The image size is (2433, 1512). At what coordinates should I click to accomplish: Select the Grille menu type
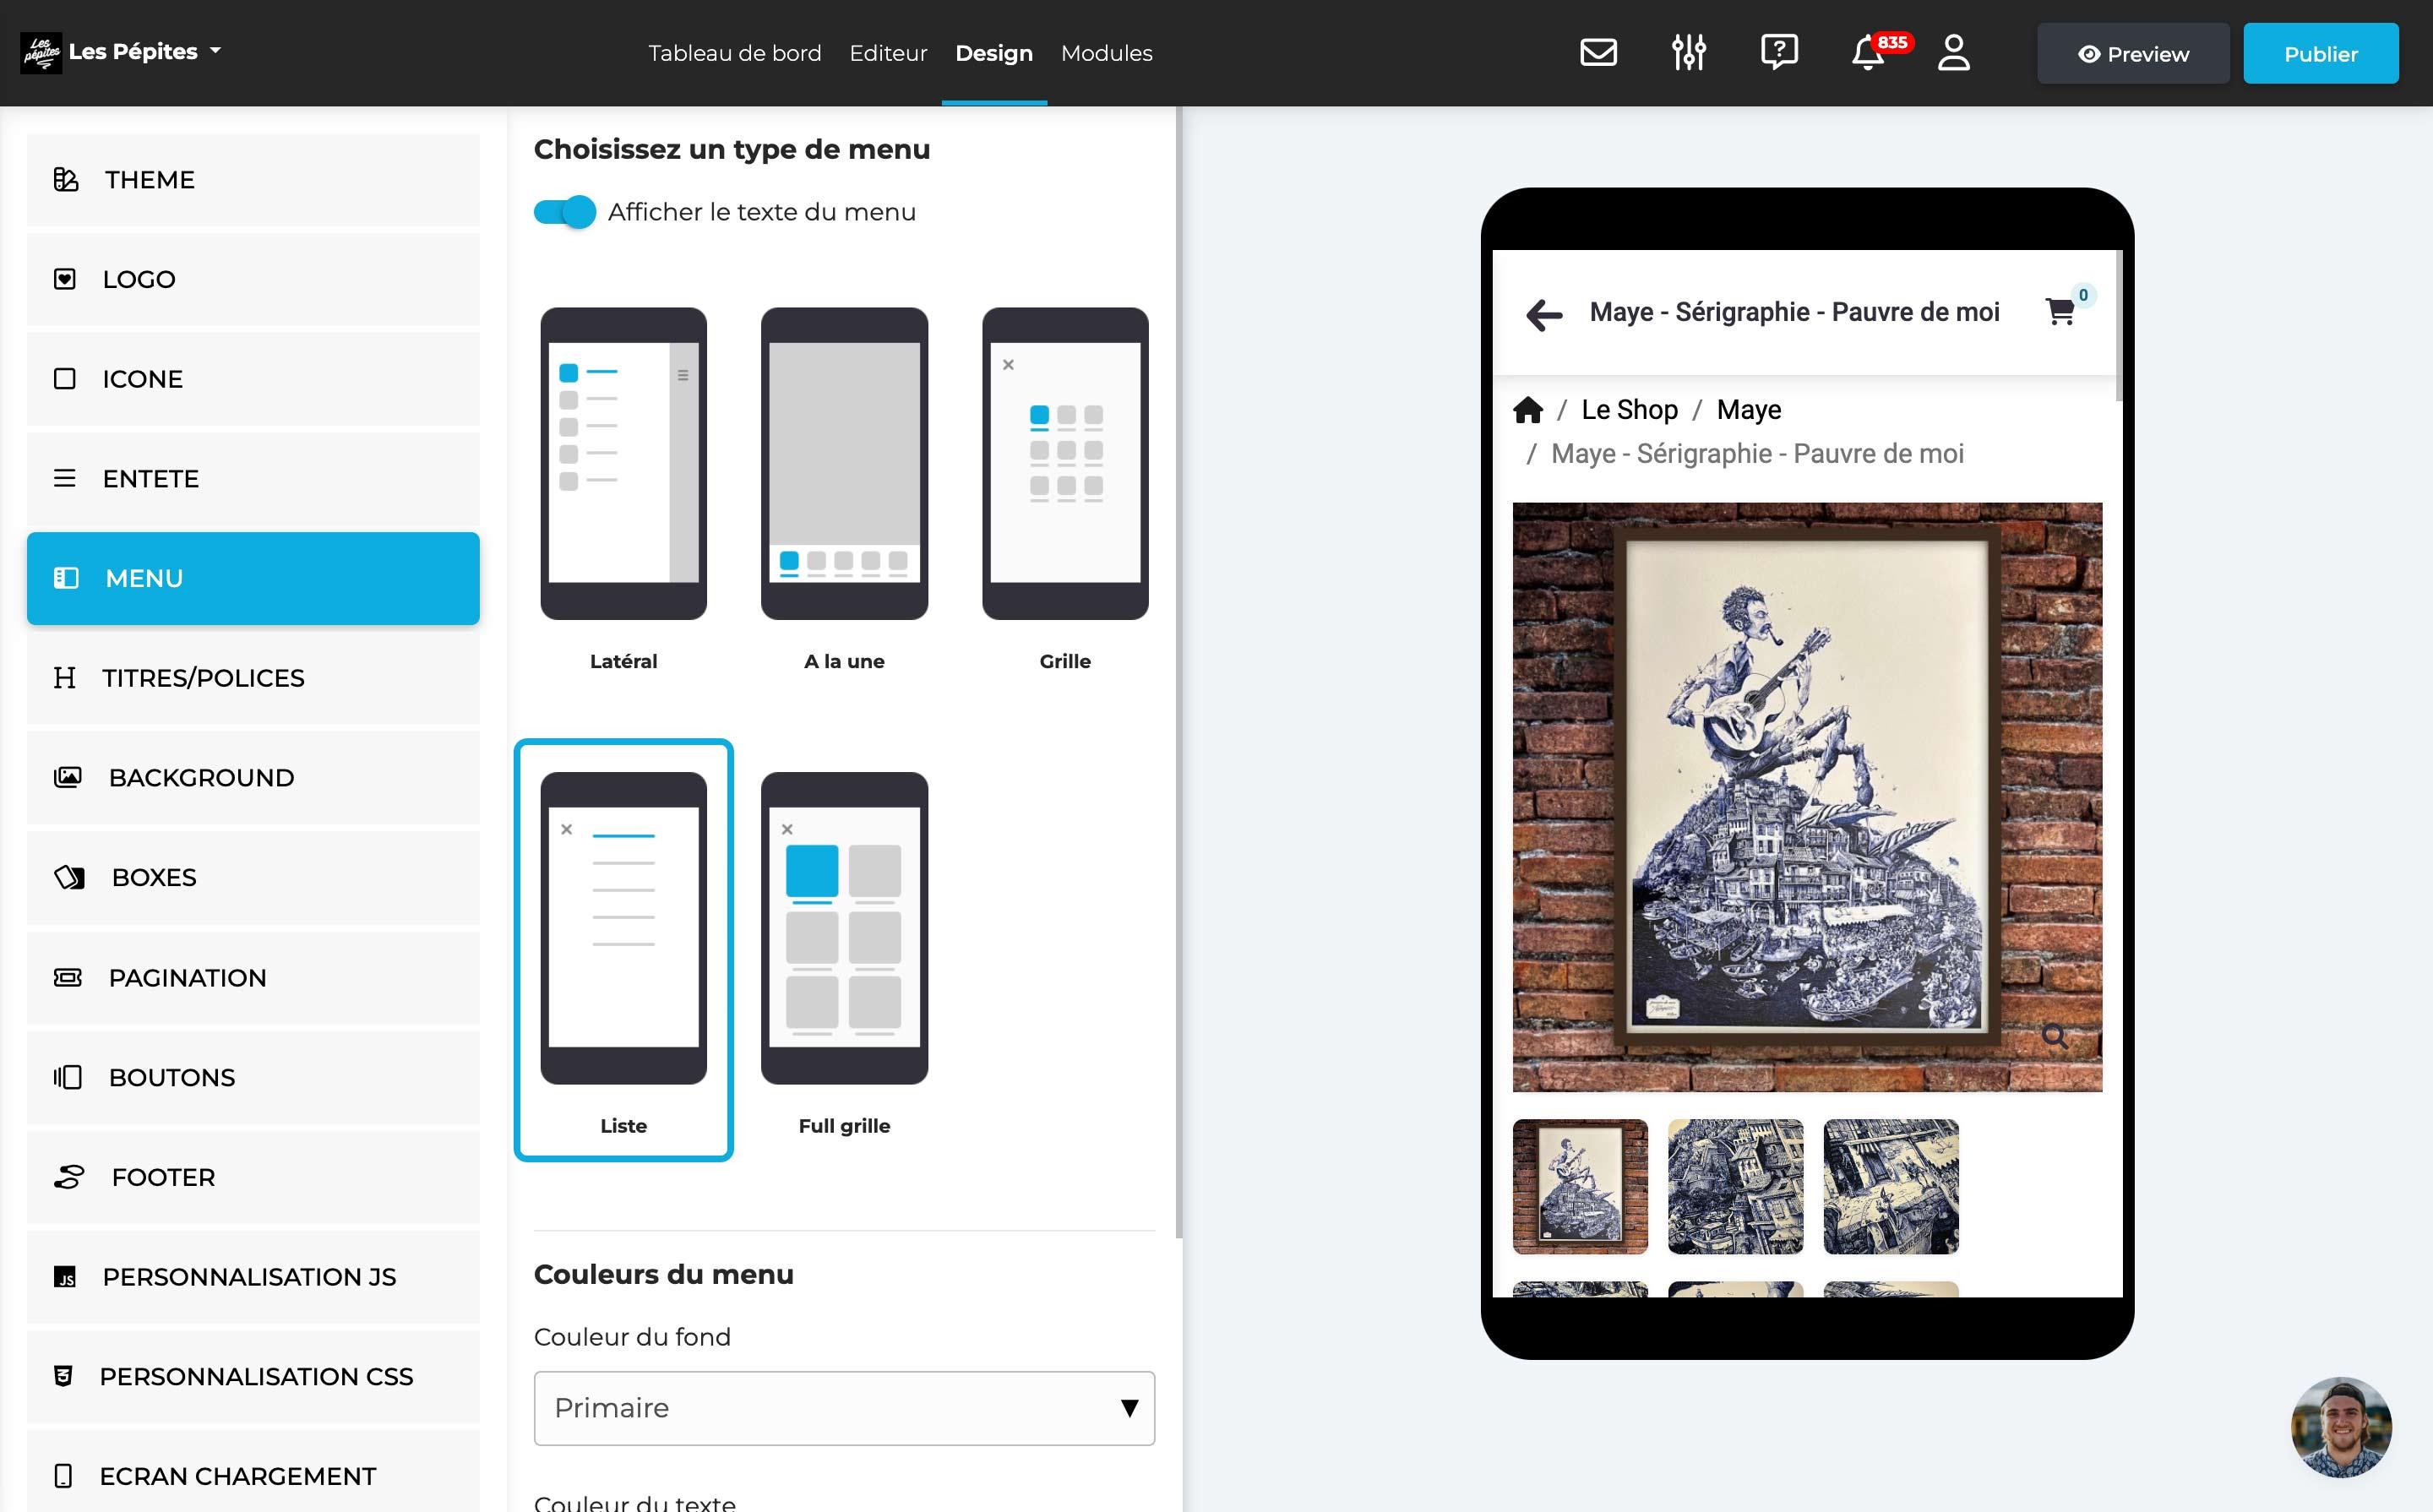pos(1065,490)
